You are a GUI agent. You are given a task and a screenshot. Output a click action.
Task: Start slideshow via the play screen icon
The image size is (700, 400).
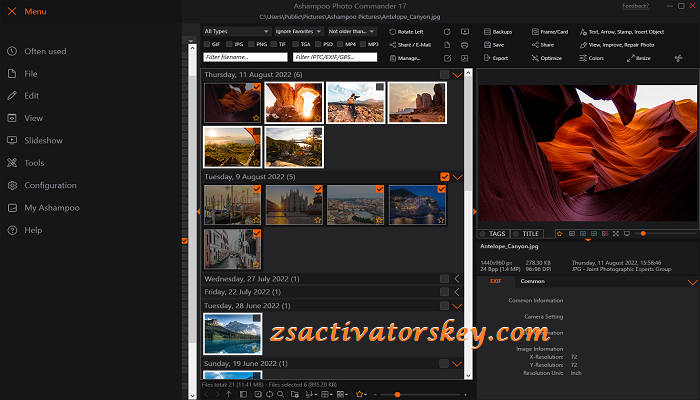tap(465, 32)
